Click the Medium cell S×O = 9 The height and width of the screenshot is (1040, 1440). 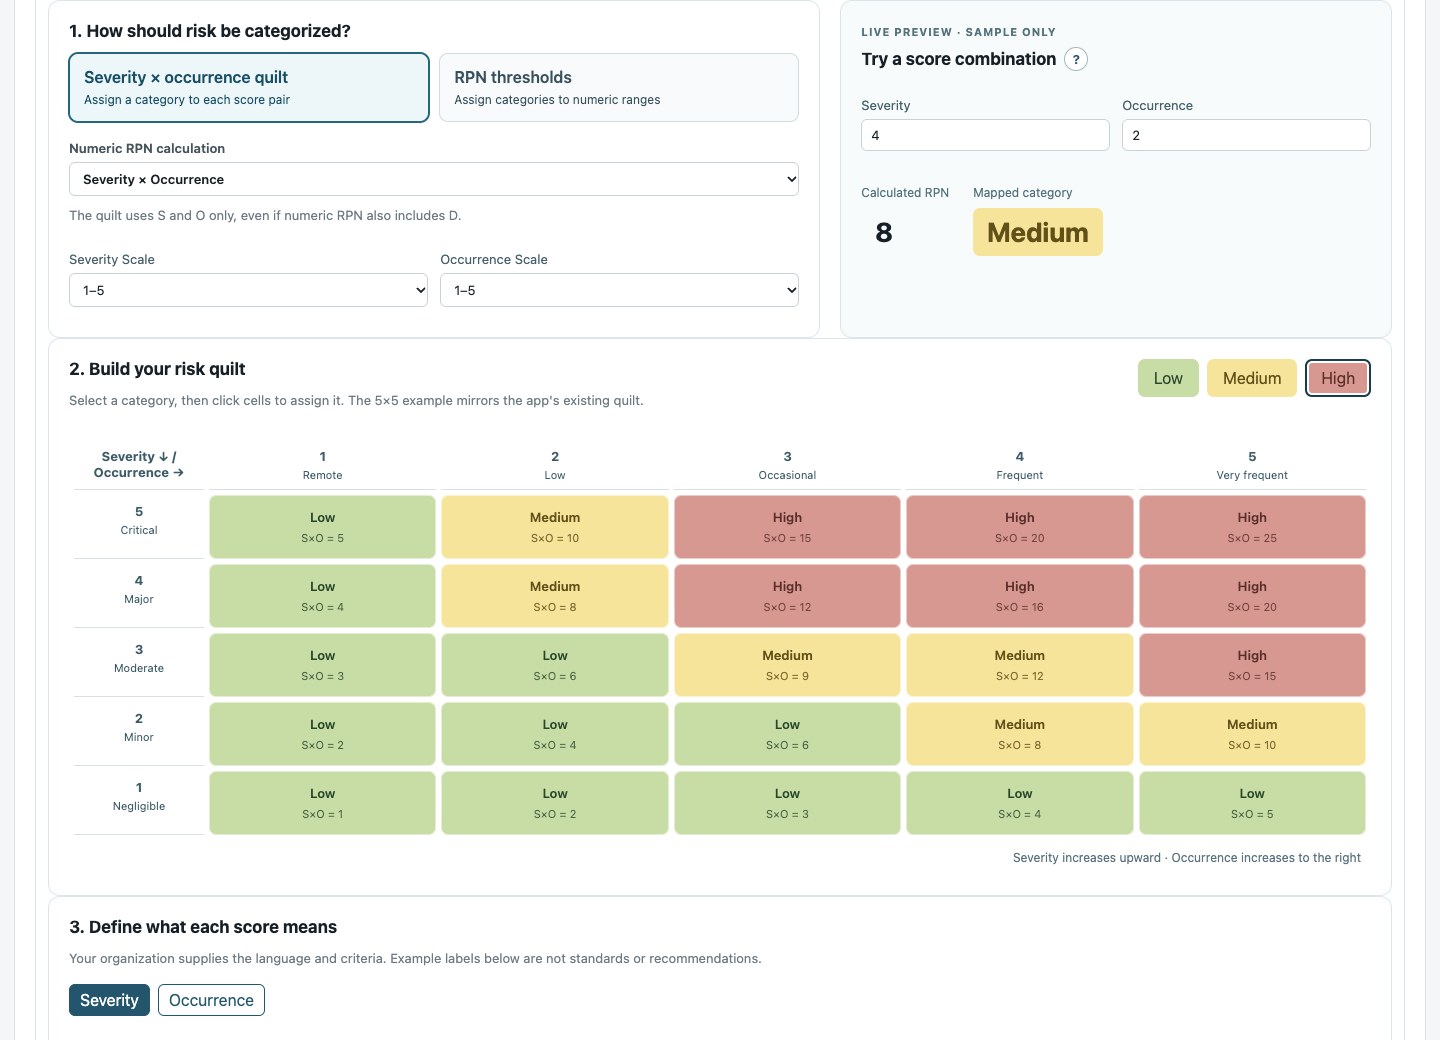pos(787,665)
